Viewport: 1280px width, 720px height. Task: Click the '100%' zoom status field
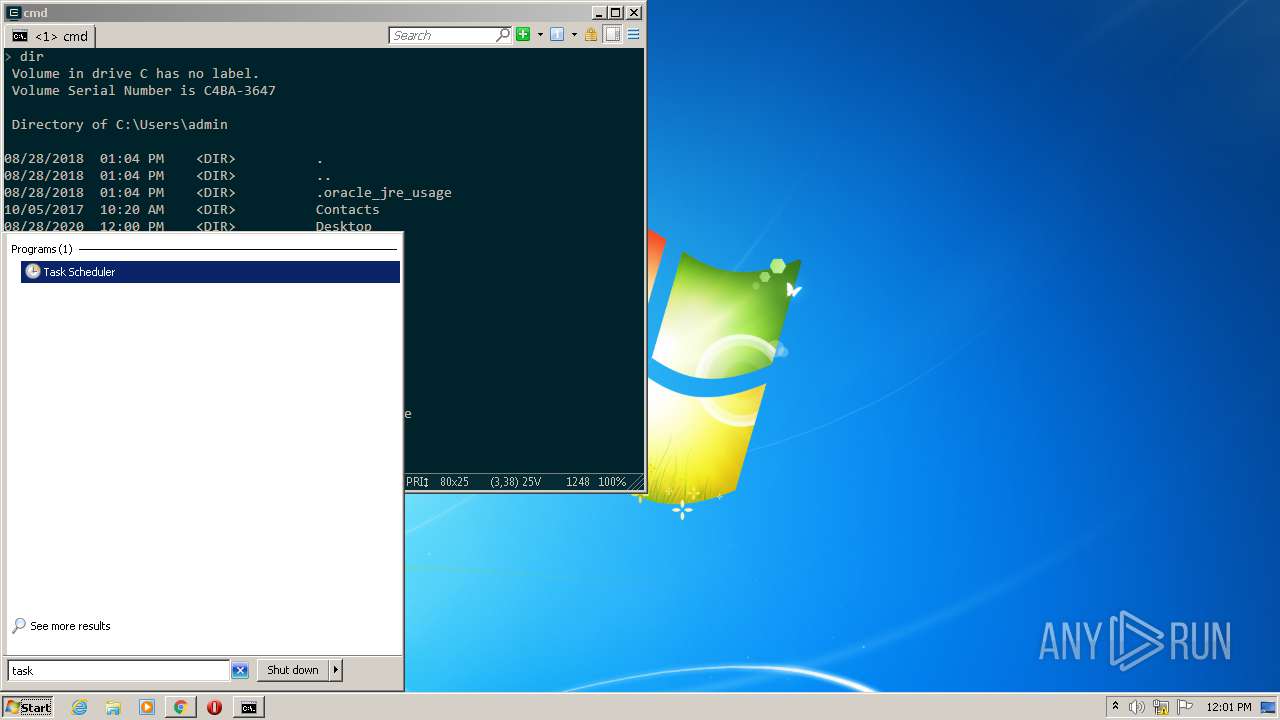coord(612,481)
